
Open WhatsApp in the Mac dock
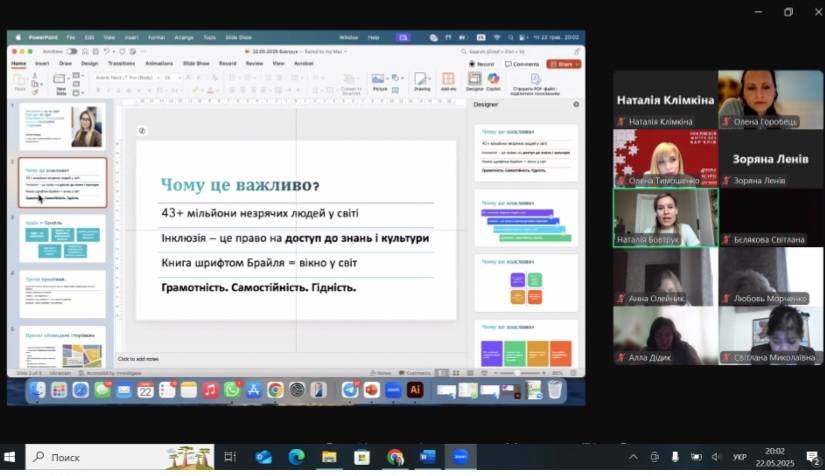(232, 389)
